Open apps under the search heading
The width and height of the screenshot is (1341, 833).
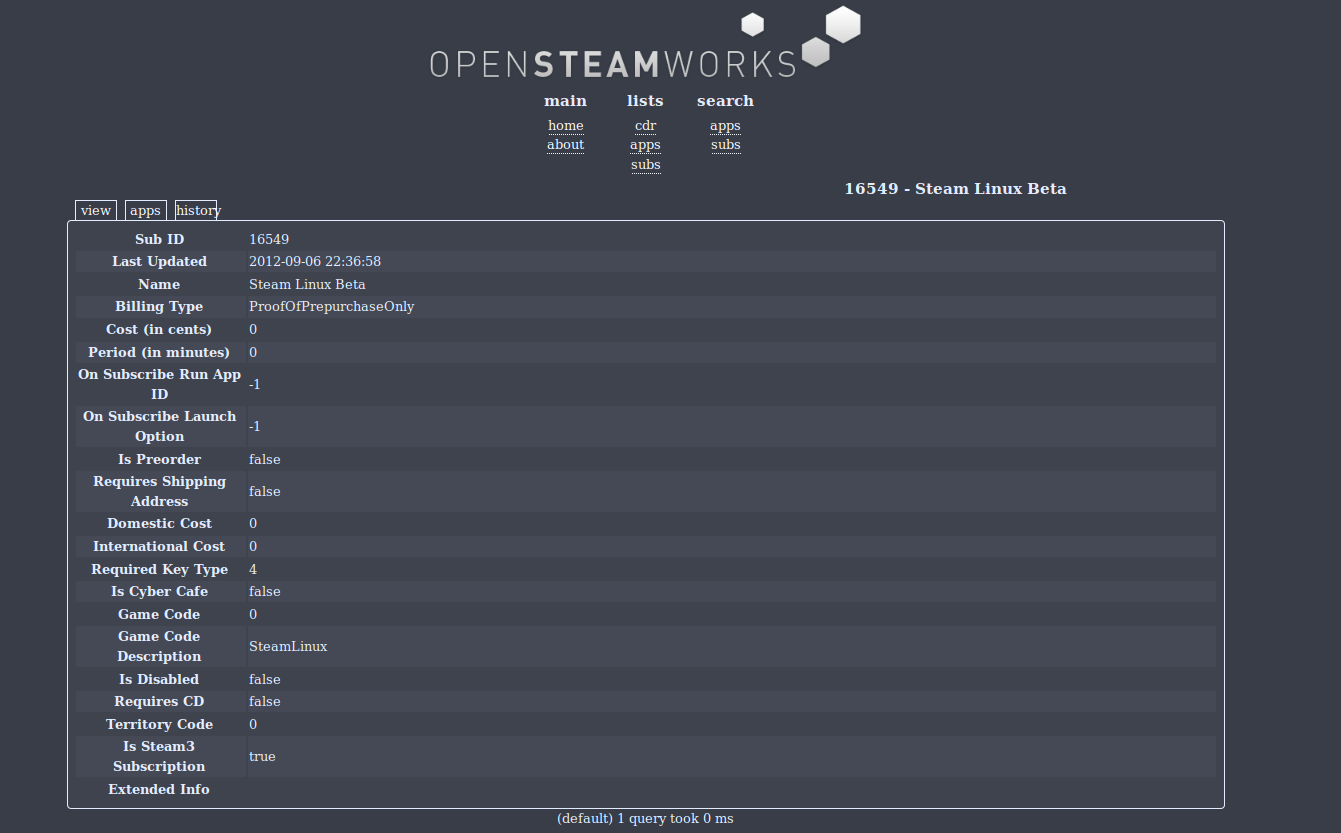tap(725, 126)
